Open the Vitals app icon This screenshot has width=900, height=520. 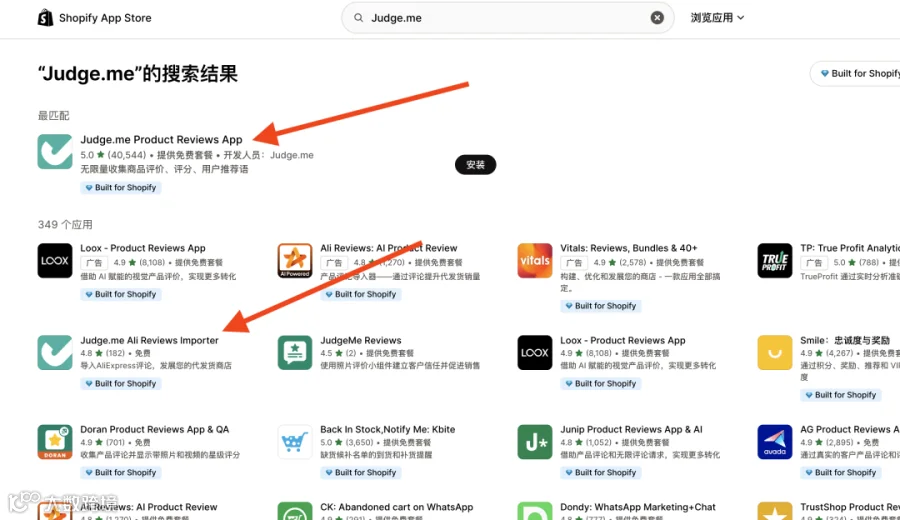[534, 261]
